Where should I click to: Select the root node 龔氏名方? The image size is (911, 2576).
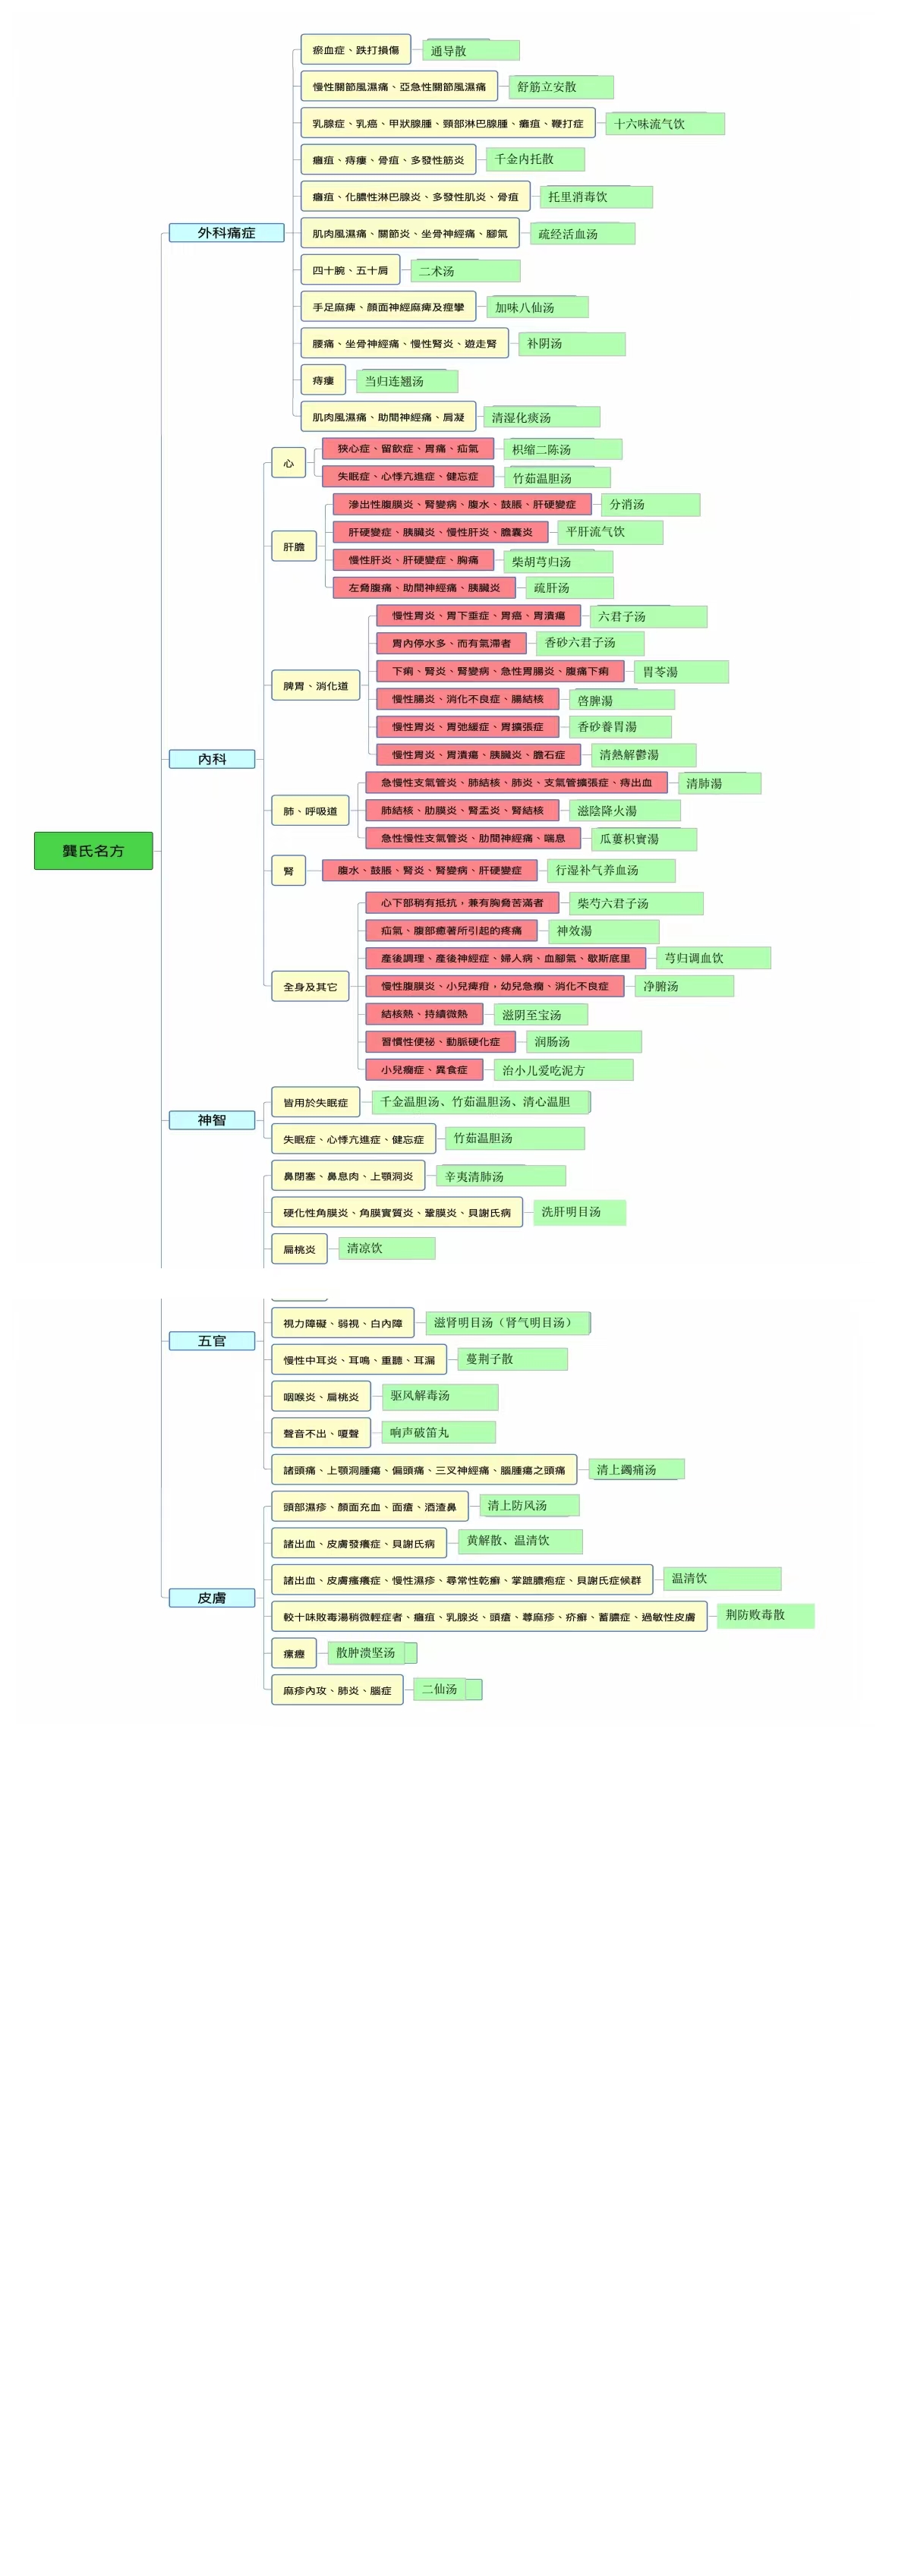tap(93, 850)
